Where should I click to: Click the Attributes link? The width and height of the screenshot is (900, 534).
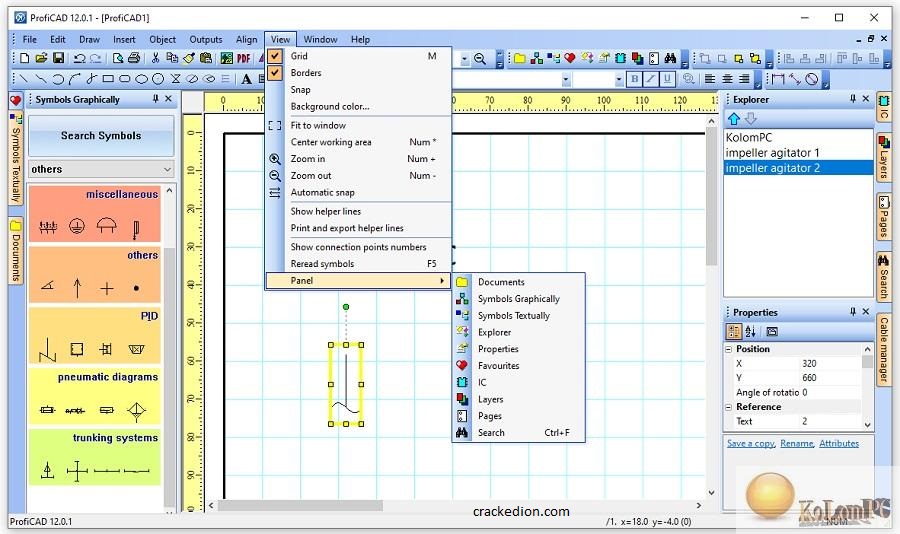tap(839, 443)
